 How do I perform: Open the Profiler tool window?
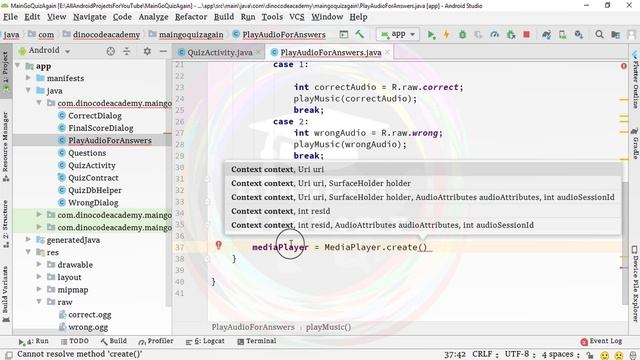[156, 341]
